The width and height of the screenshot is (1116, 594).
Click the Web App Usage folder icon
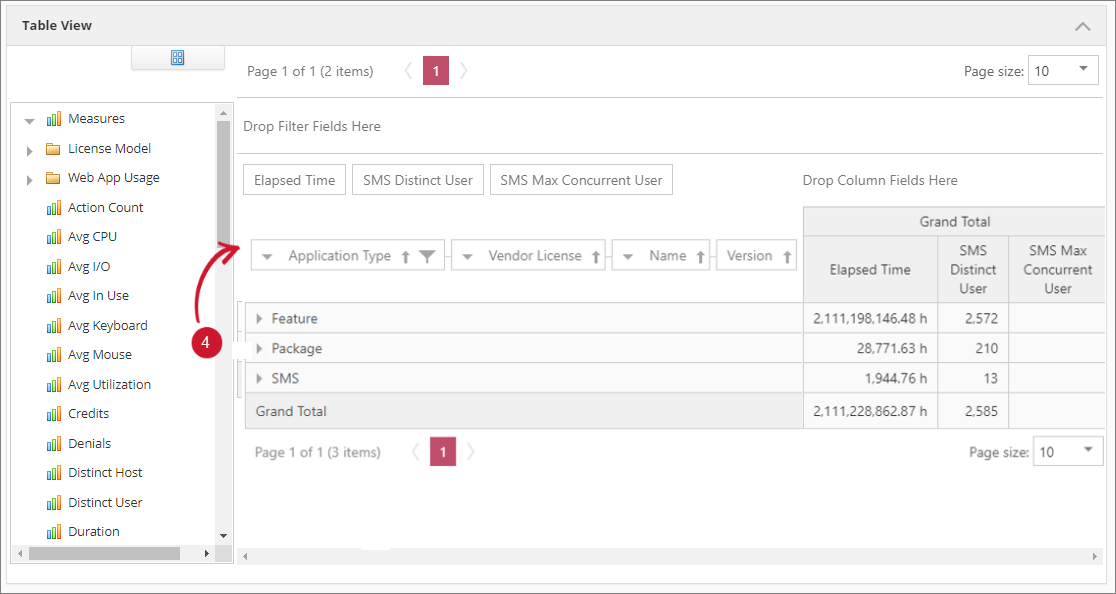pos(53,178)
